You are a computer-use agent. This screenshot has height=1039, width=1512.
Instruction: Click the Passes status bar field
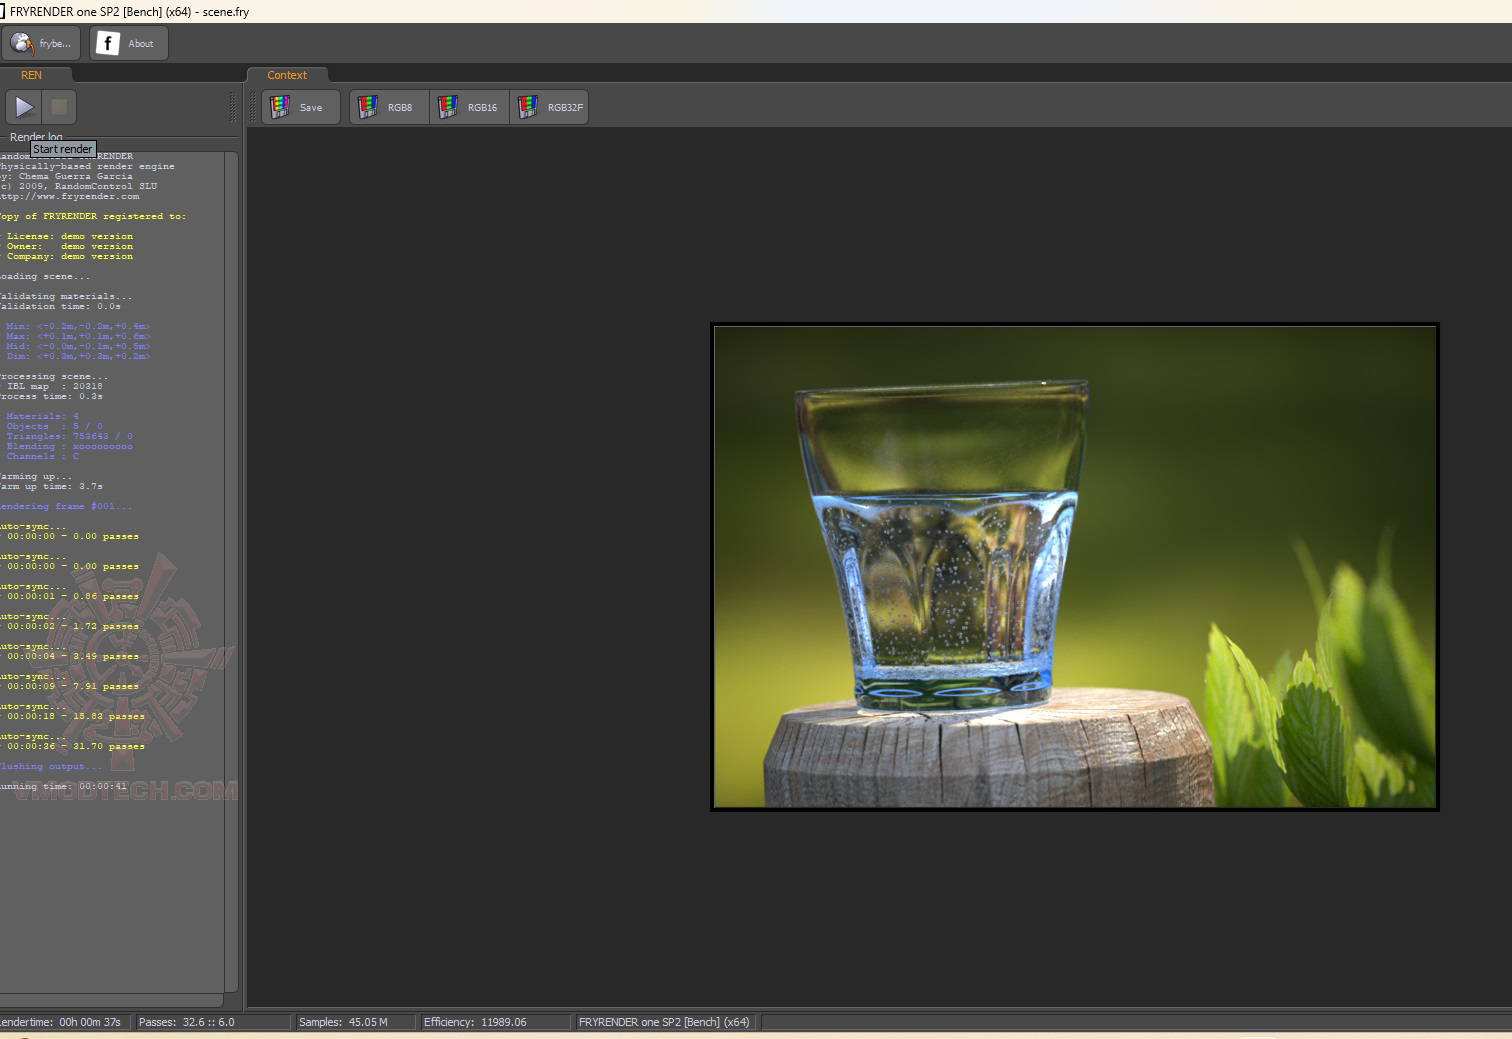pos(187,1022)
